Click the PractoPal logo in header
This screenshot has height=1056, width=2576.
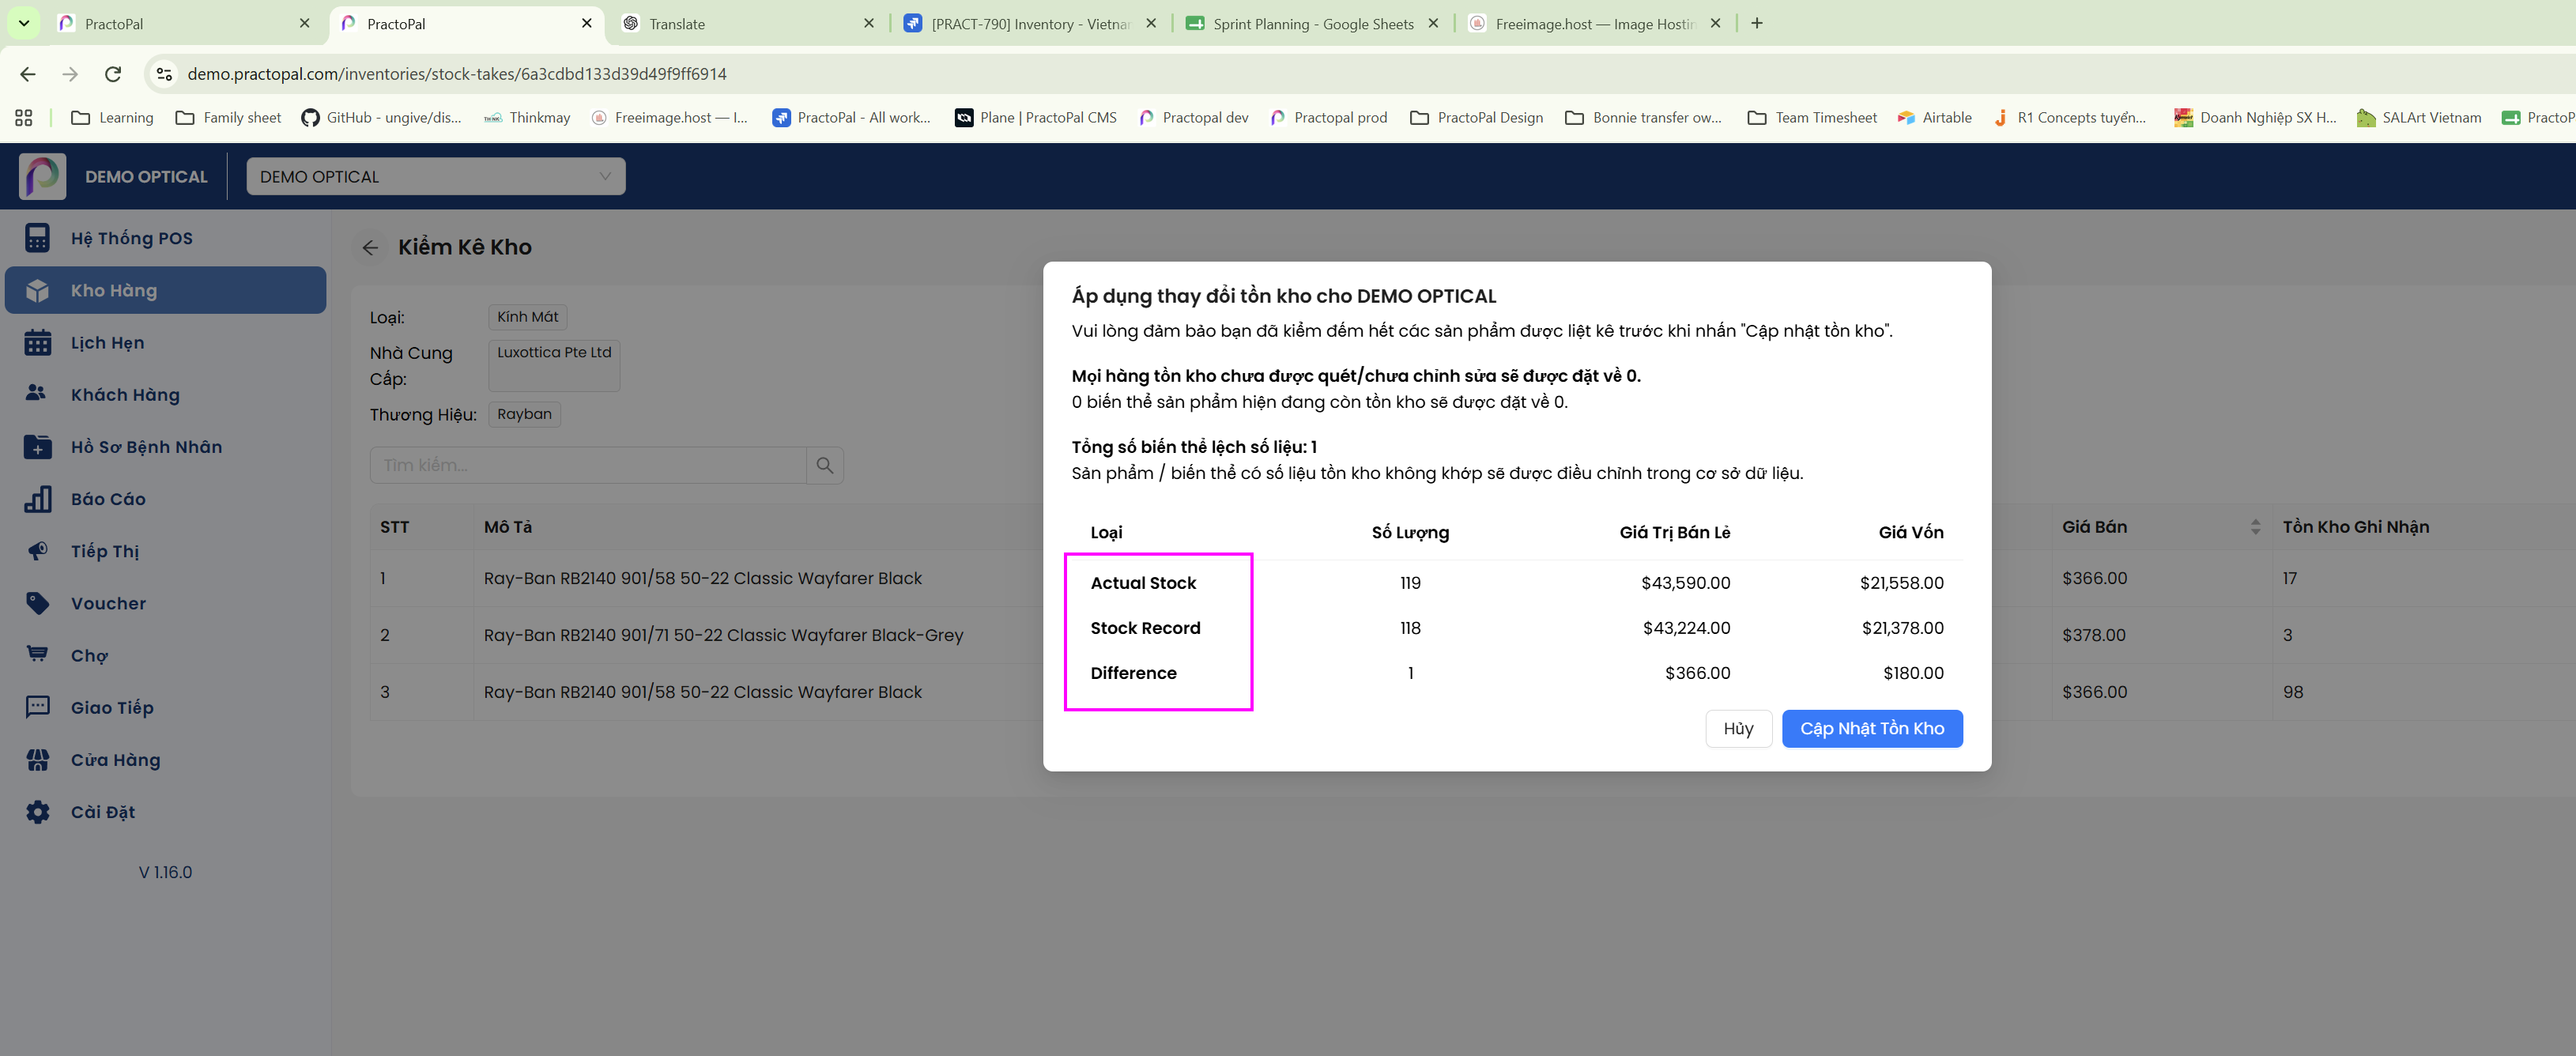coord(42,176)
